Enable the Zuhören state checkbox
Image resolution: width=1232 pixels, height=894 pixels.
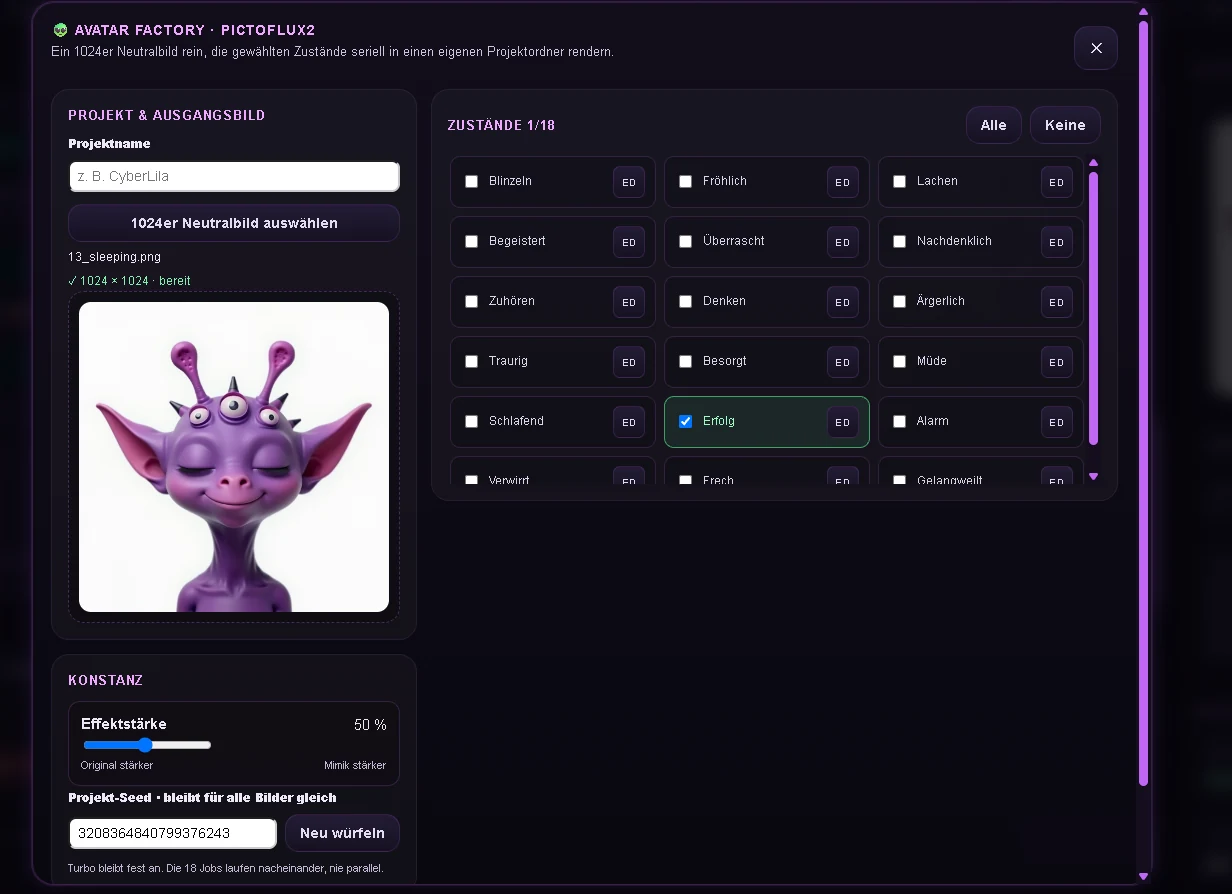(472, 302)
